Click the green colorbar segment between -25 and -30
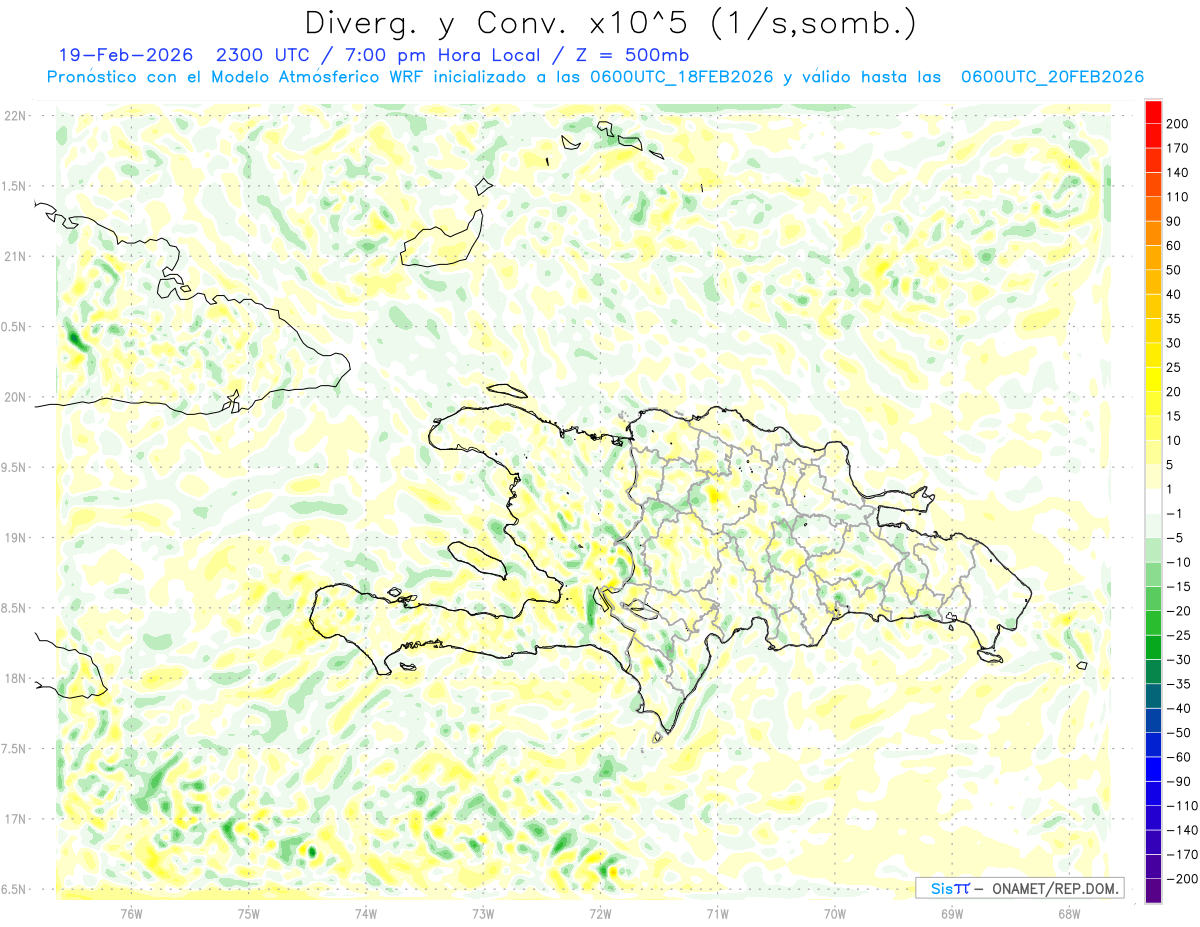Image resolution: width=1200 pixels, height=927 pixels. click(x=1154, y=647)
